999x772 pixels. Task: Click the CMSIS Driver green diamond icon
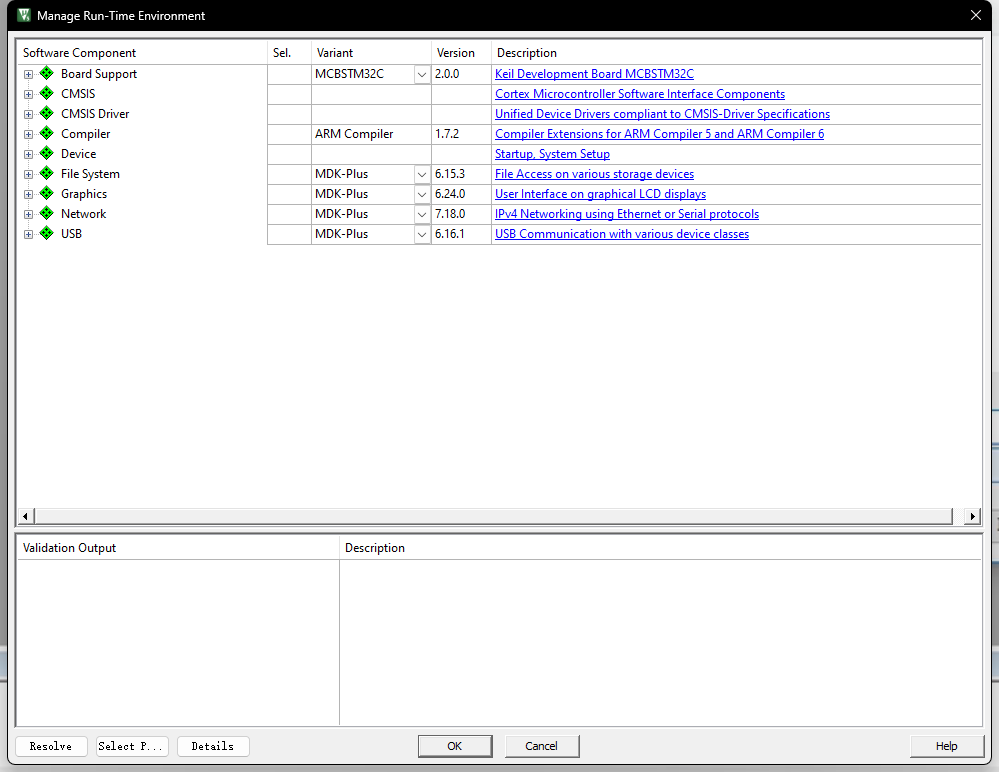point(47,113)
